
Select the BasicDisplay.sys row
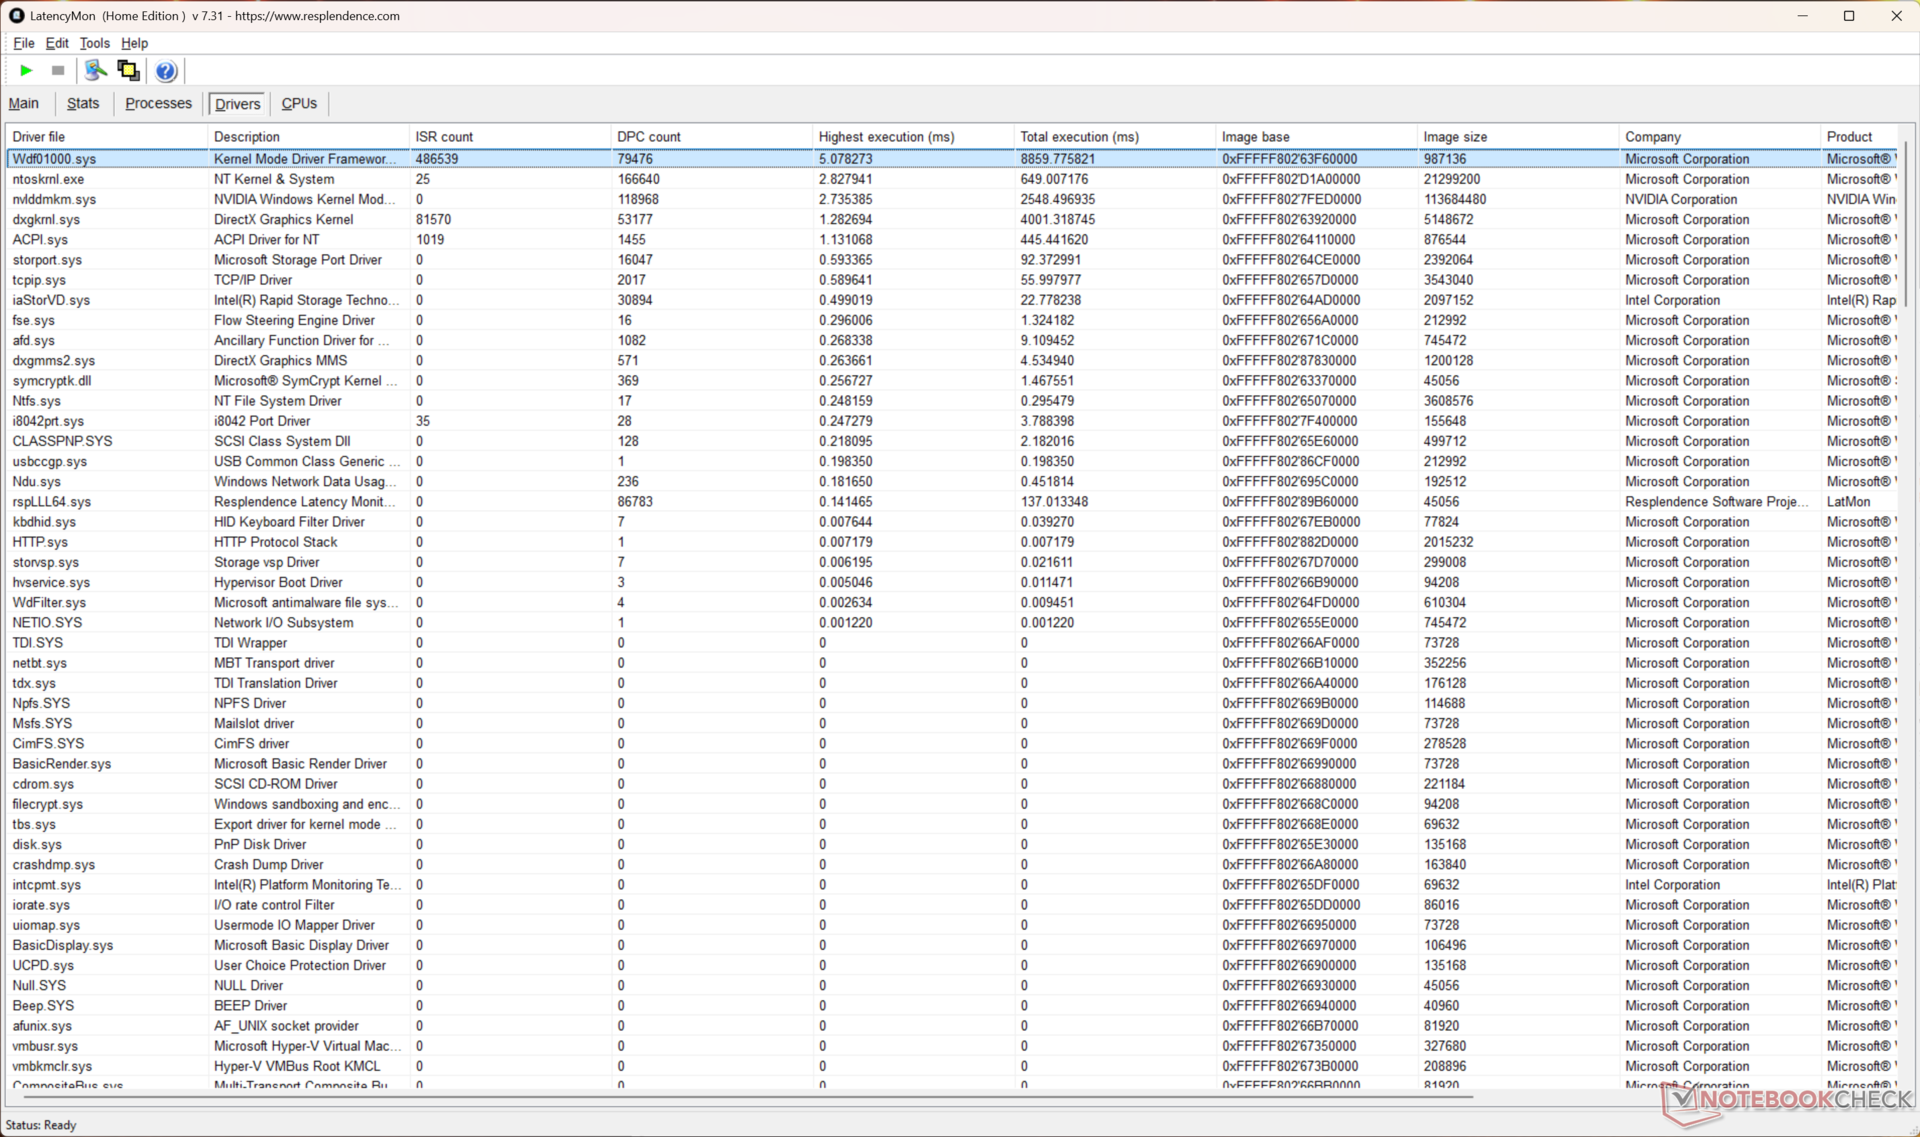952,945
